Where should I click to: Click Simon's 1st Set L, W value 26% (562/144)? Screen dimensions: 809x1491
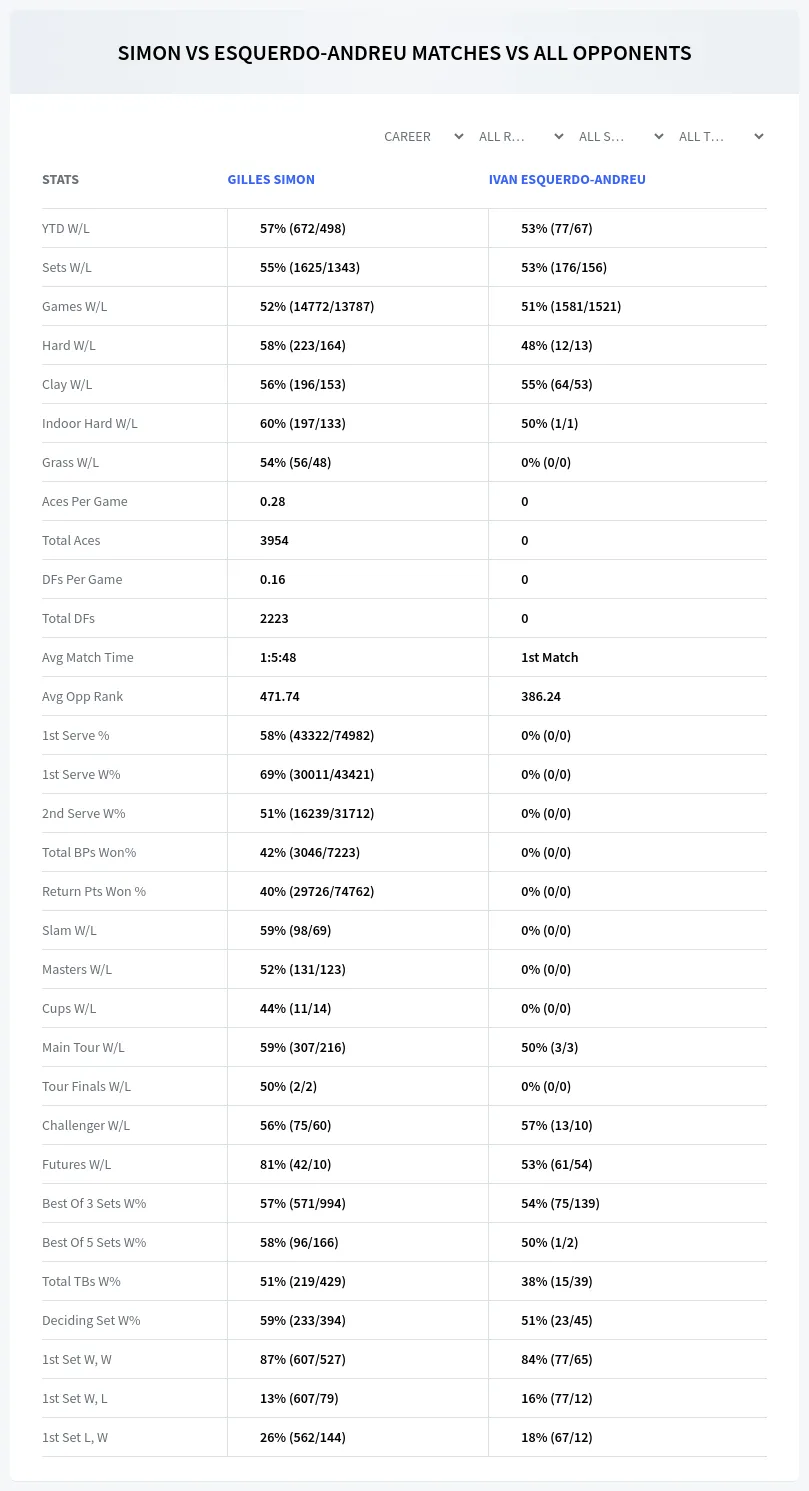click(303, 1437)
